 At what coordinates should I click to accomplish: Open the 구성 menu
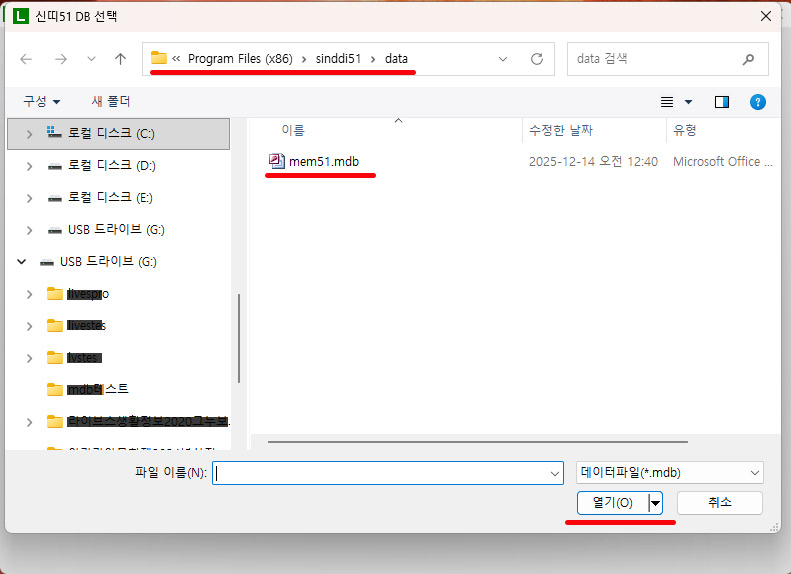tap(42, 102)
